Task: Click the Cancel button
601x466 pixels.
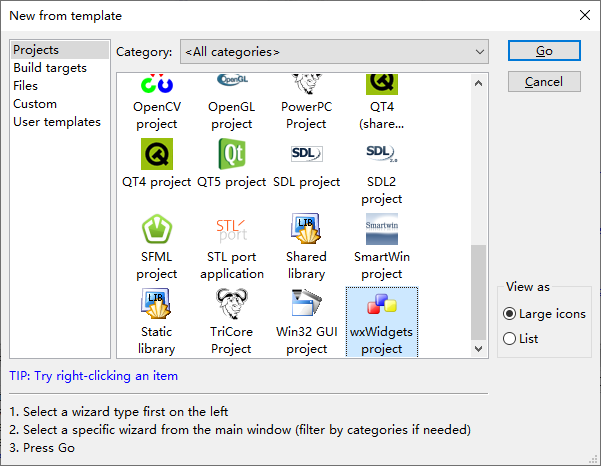Action: [544, 82]
